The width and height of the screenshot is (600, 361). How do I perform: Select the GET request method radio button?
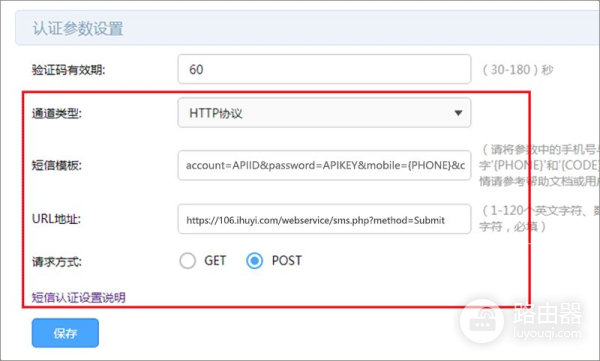pyautogui.click(x=188, y=261)
